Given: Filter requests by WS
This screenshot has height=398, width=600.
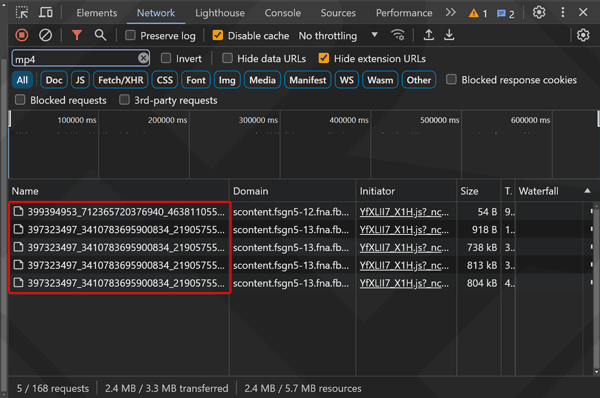Looking at the screenshot, I should [347, 80].
